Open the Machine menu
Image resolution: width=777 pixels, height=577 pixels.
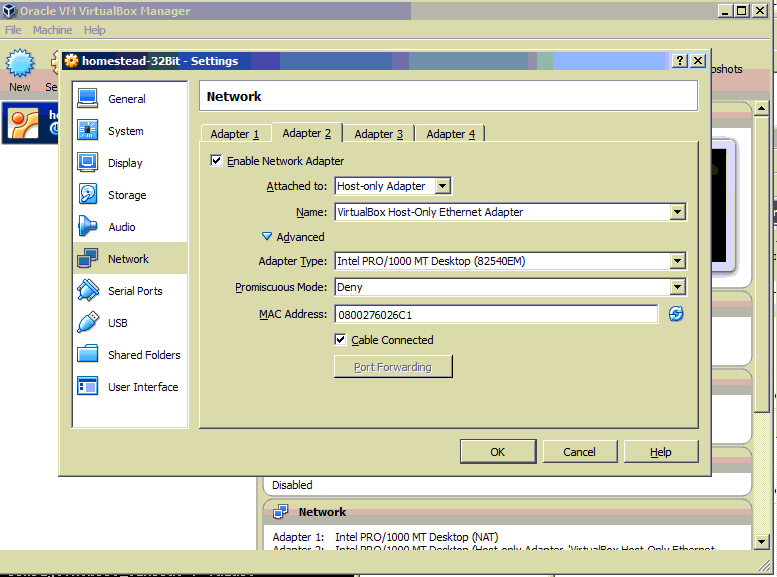point(53,30)
